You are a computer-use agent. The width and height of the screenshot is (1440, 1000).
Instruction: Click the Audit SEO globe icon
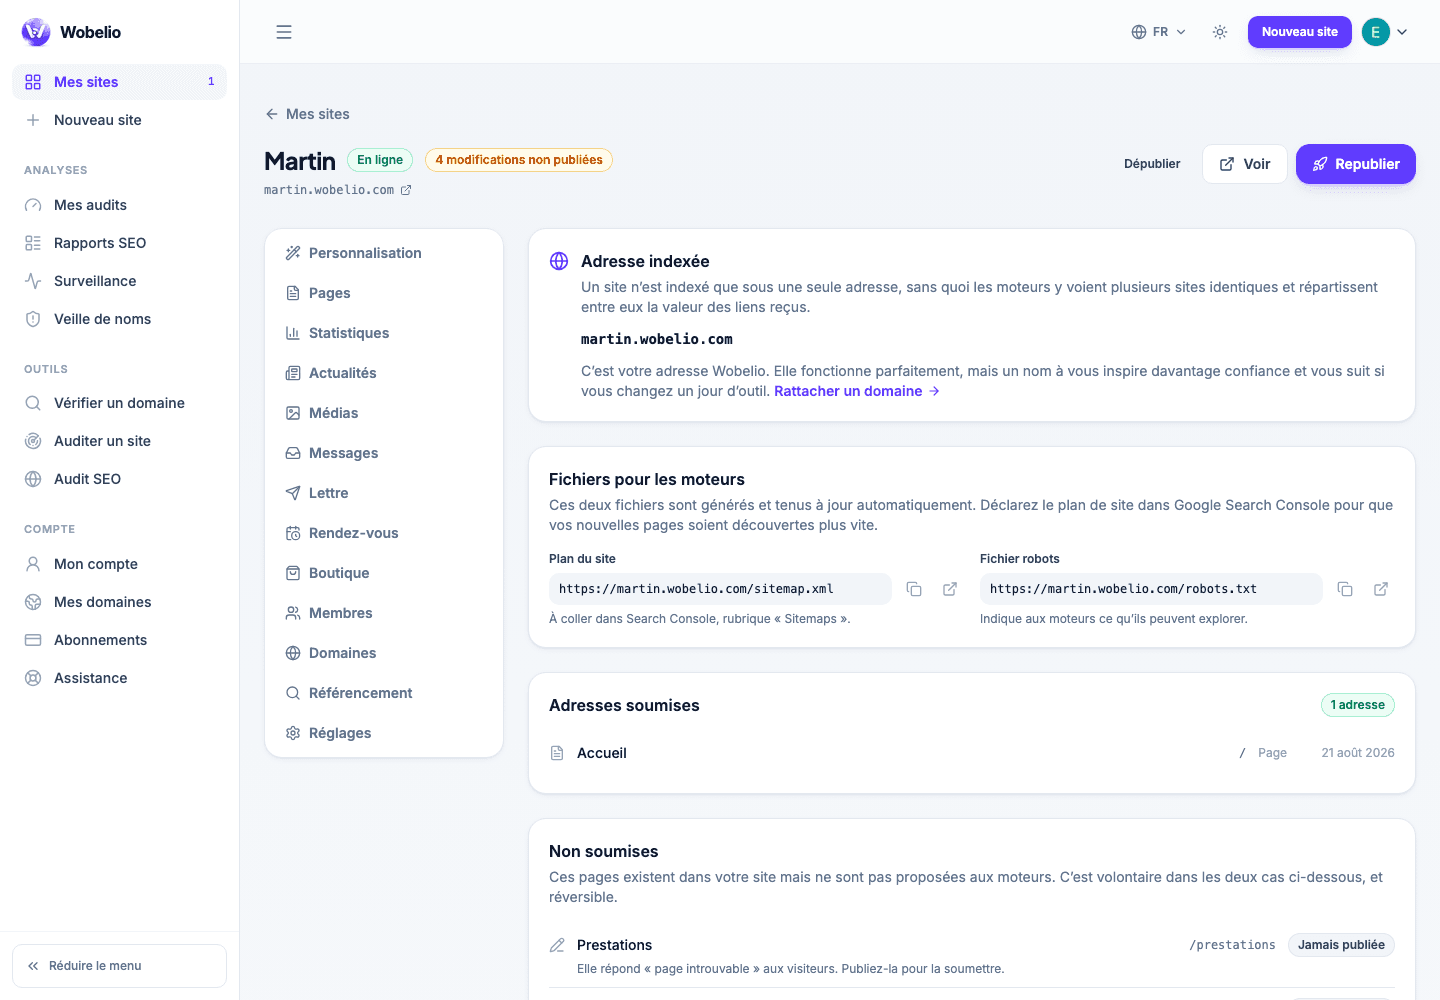(x=33, y=479)
